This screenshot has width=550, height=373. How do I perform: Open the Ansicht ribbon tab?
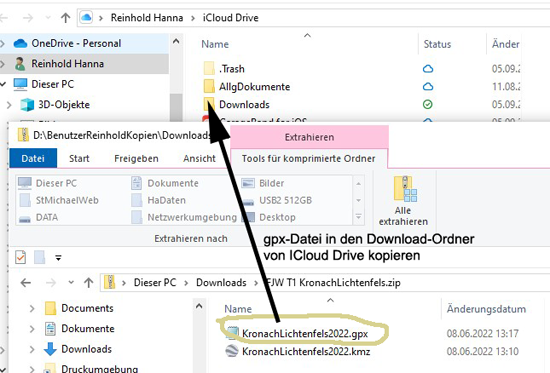tap(199, 159)
